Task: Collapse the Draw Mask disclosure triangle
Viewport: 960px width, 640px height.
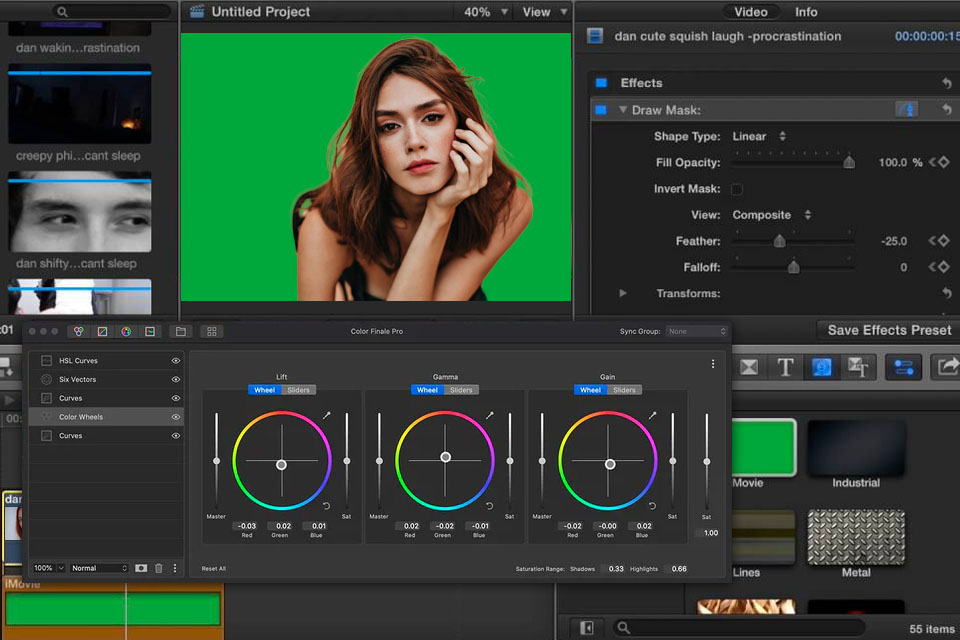Action: tap(623, 110)
